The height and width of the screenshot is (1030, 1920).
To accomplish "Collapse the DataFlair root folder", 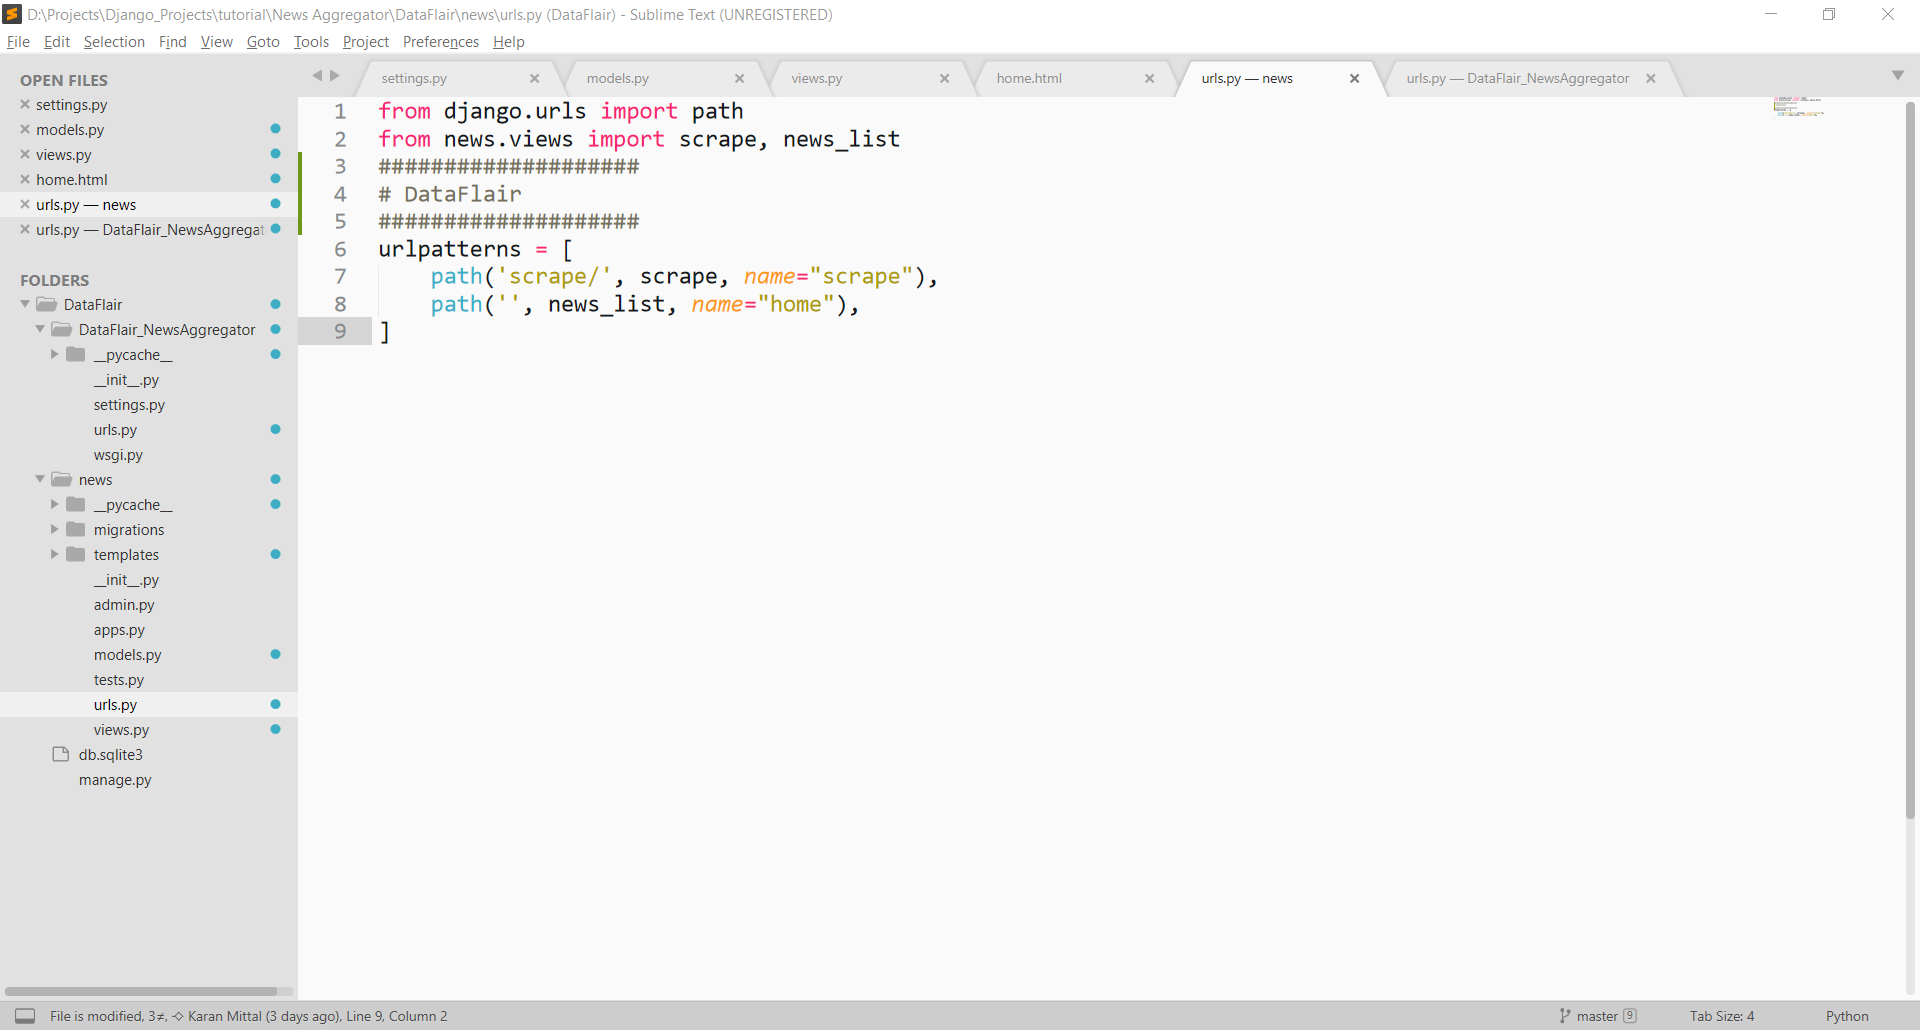I will click(25, 305).
